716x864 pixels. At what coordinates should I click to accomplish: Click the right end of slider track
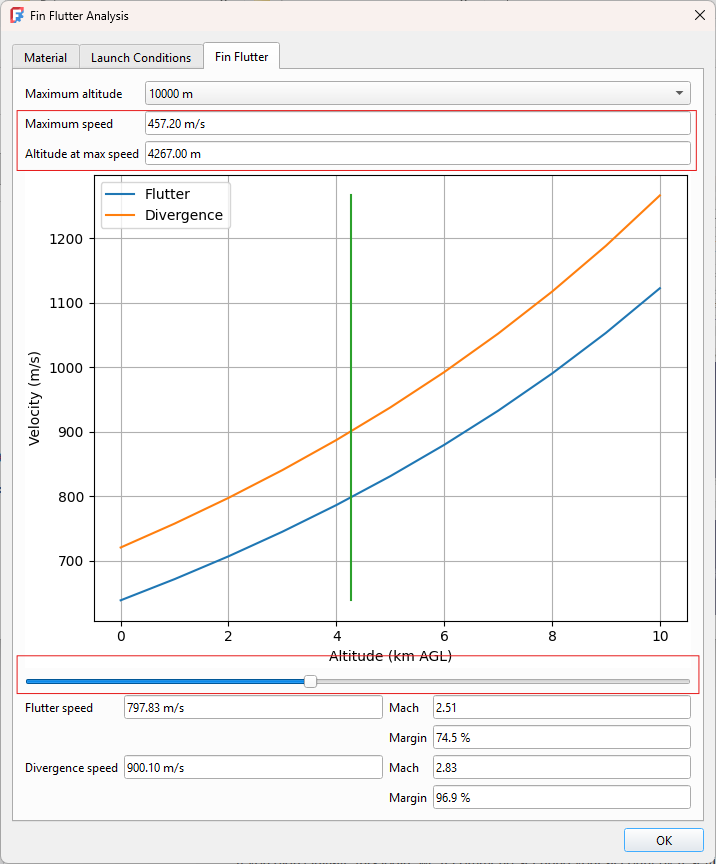[x=686, y=681]
